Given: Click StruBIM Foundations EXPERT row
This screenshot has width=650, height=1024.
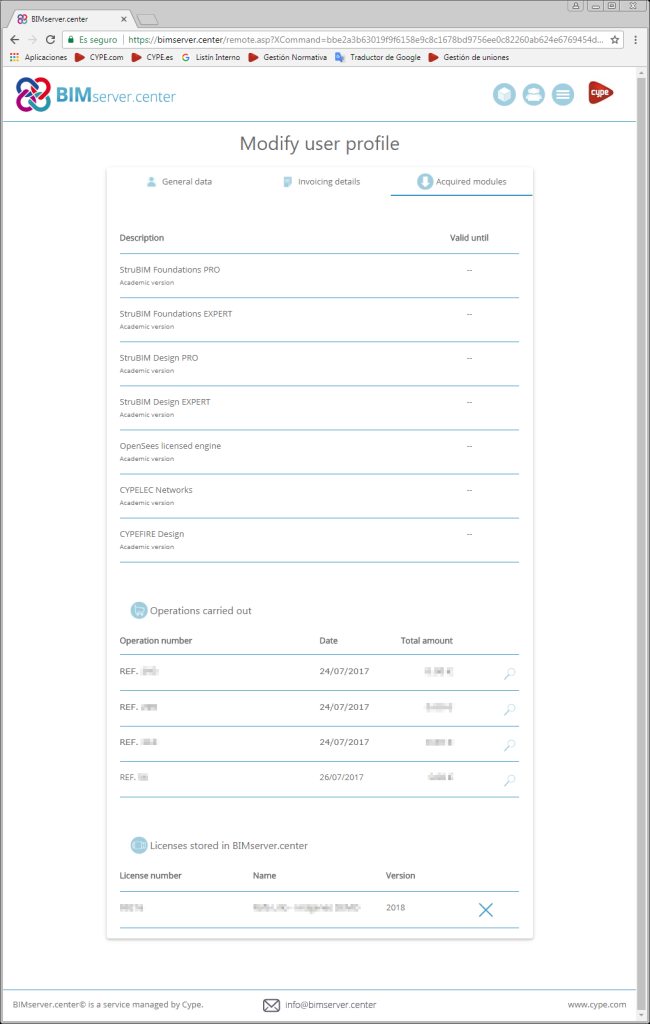Looking at the screenshot, I should [319, 320].
